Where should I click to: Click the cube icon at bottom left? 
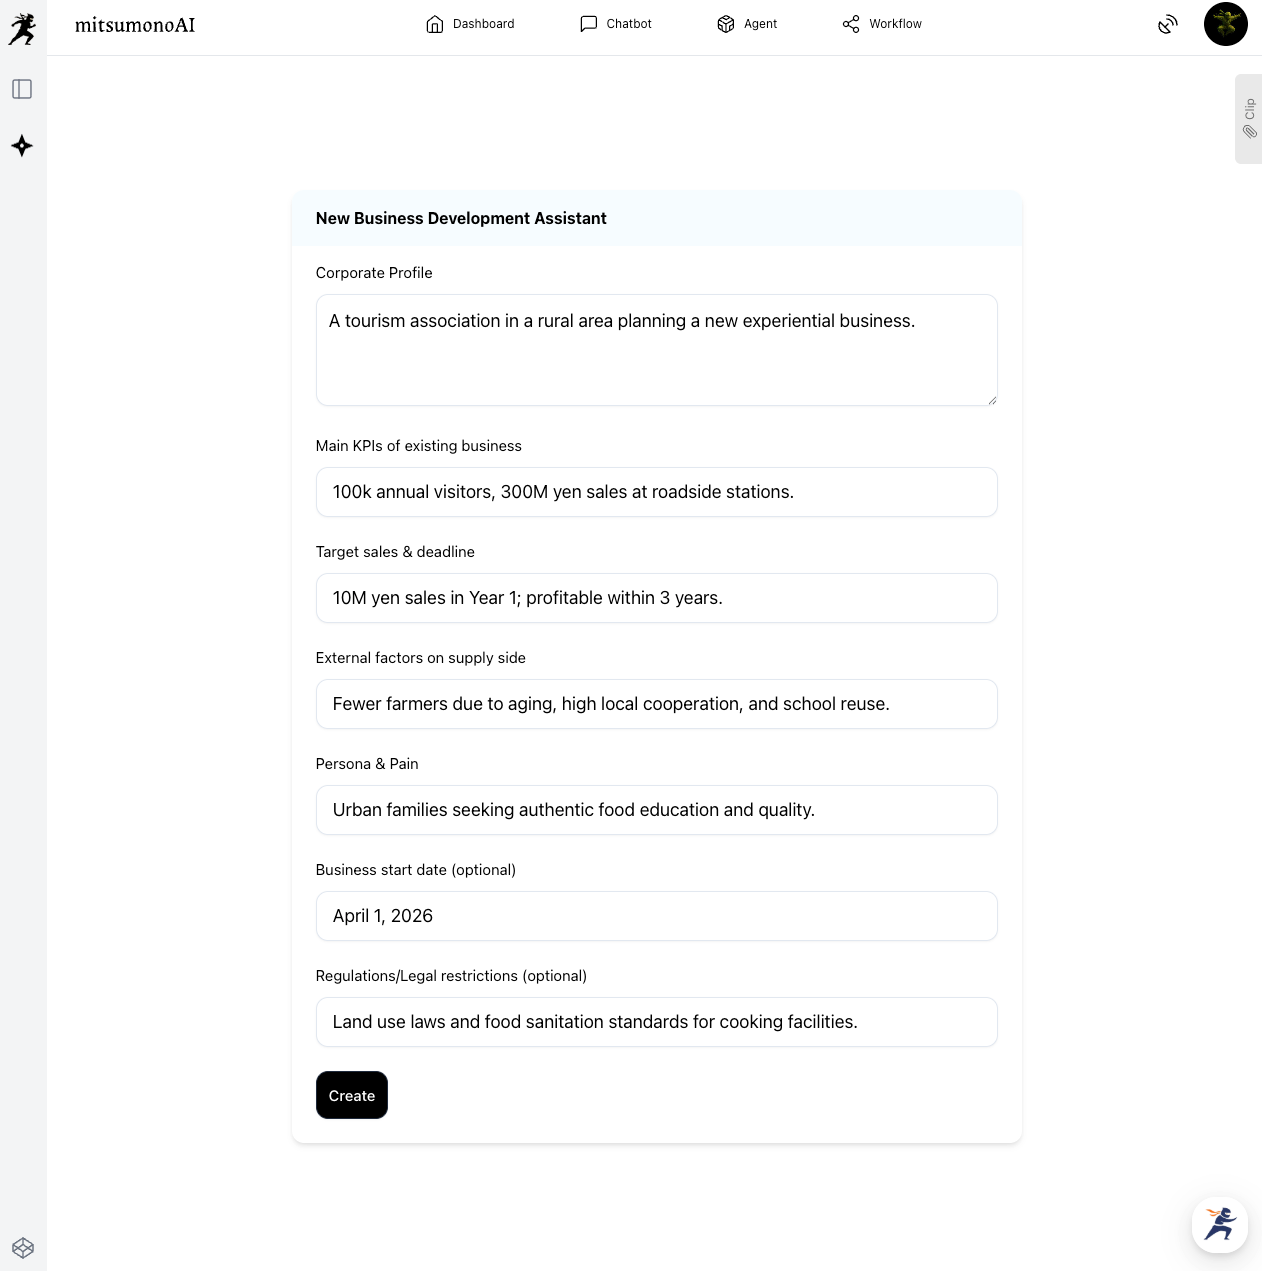click(23, 1247)
